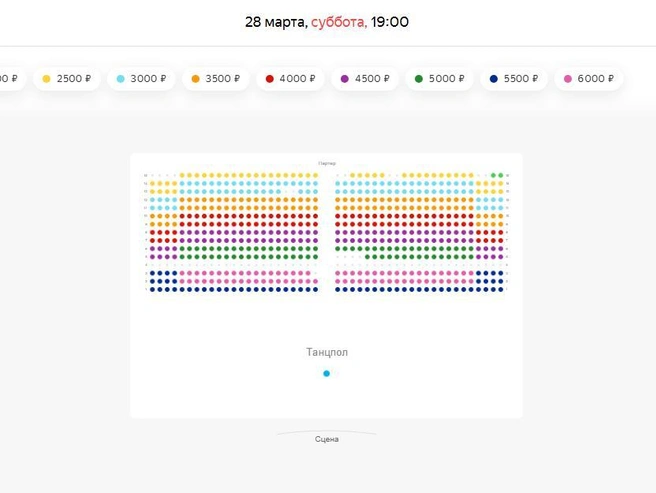Select the 2500 ₽ price filter chip

click(x=67, y=79)
